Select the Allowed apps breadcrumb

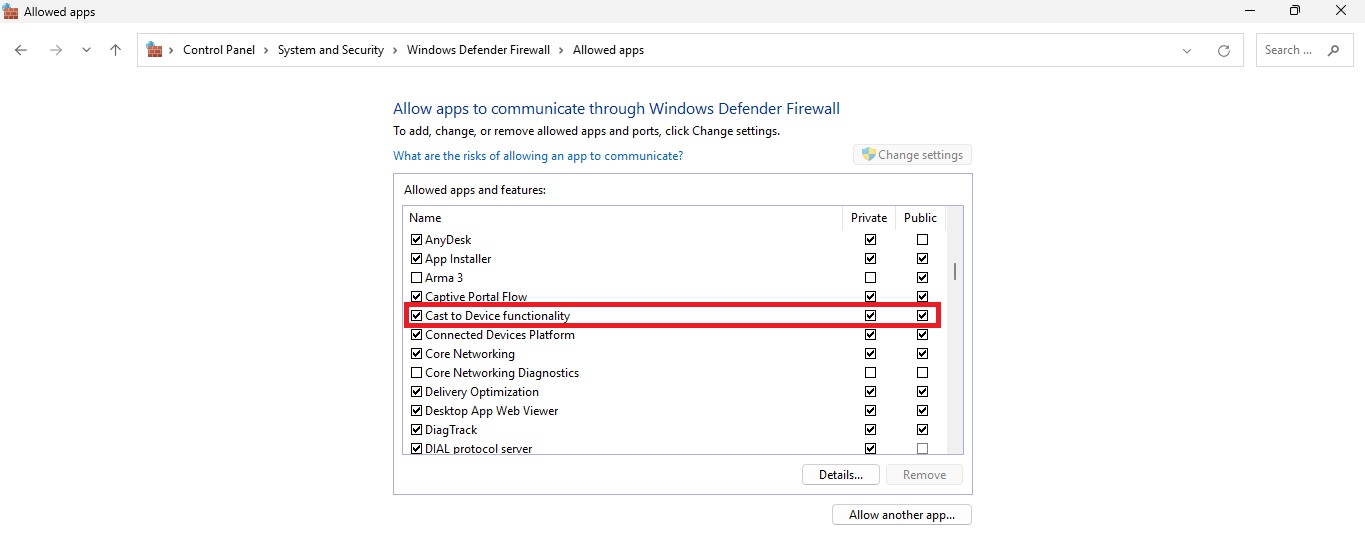pos(608,50)
